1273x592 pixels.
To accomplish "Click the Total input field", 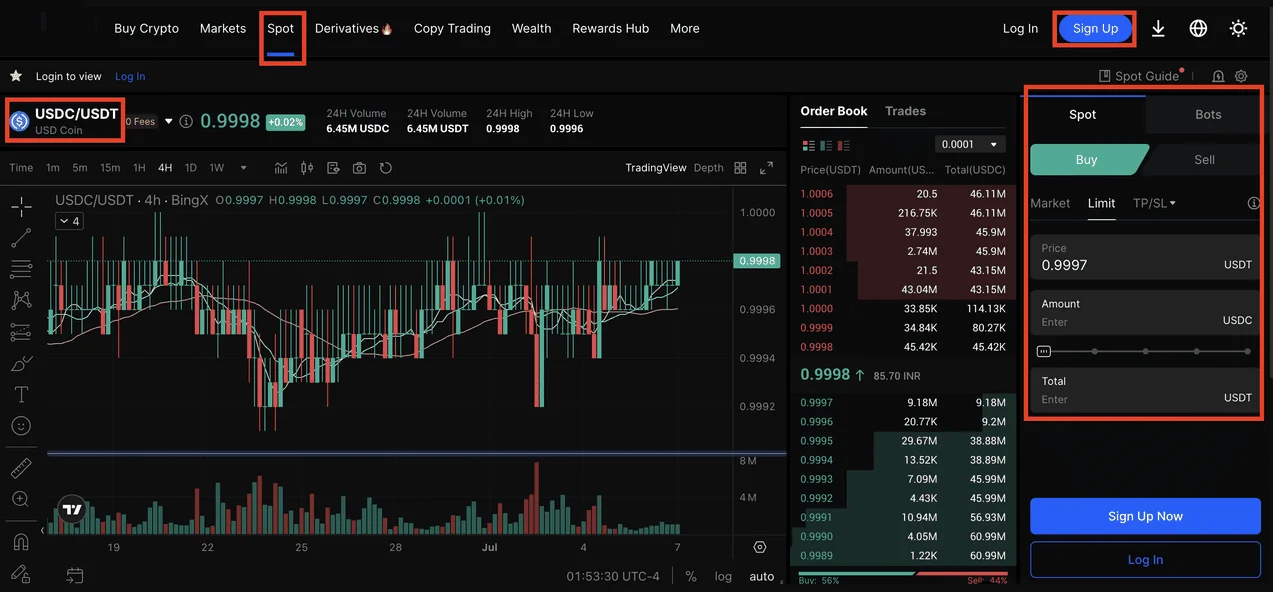I will click(x=1145, y=390).
